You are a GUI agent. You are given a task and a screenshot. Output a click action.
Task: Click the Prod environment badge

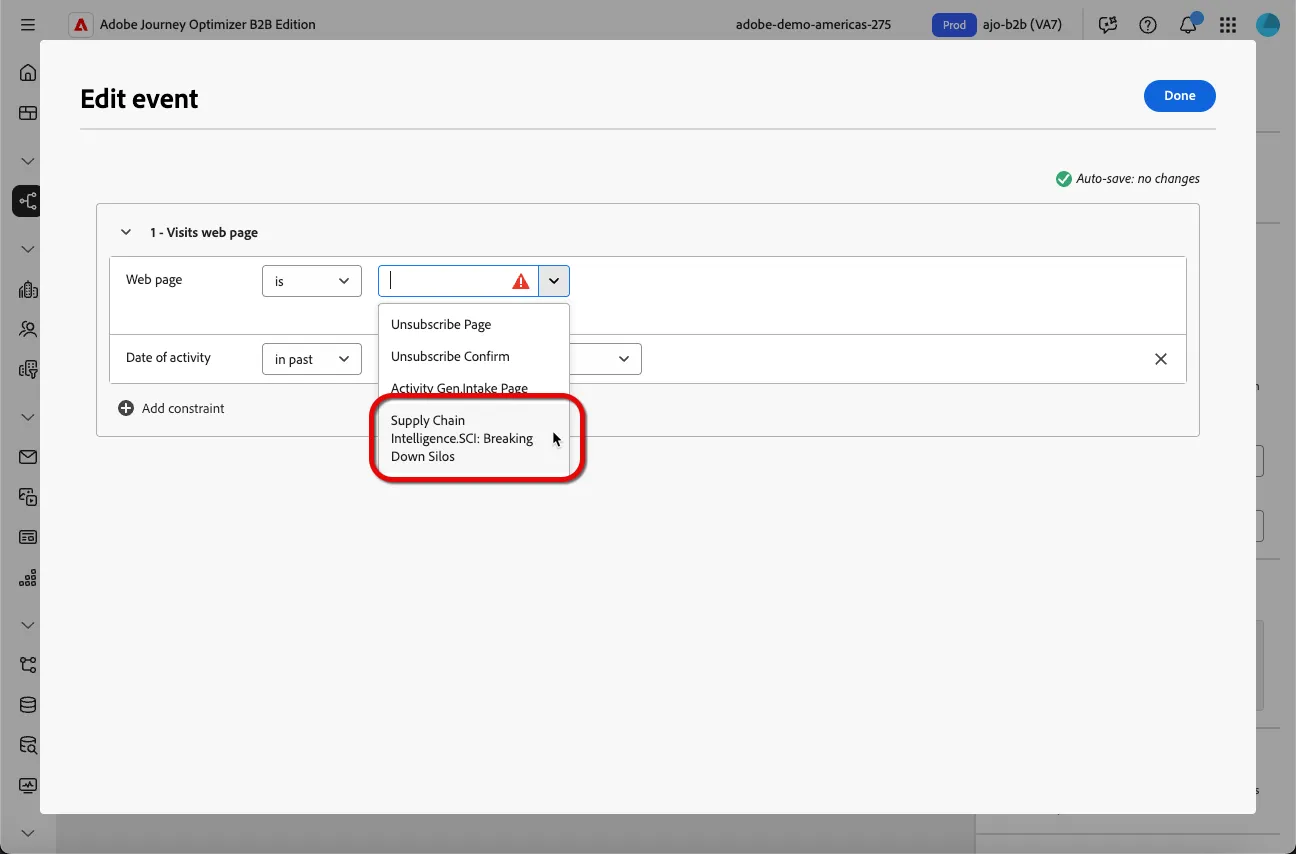(x=954, y=25)
